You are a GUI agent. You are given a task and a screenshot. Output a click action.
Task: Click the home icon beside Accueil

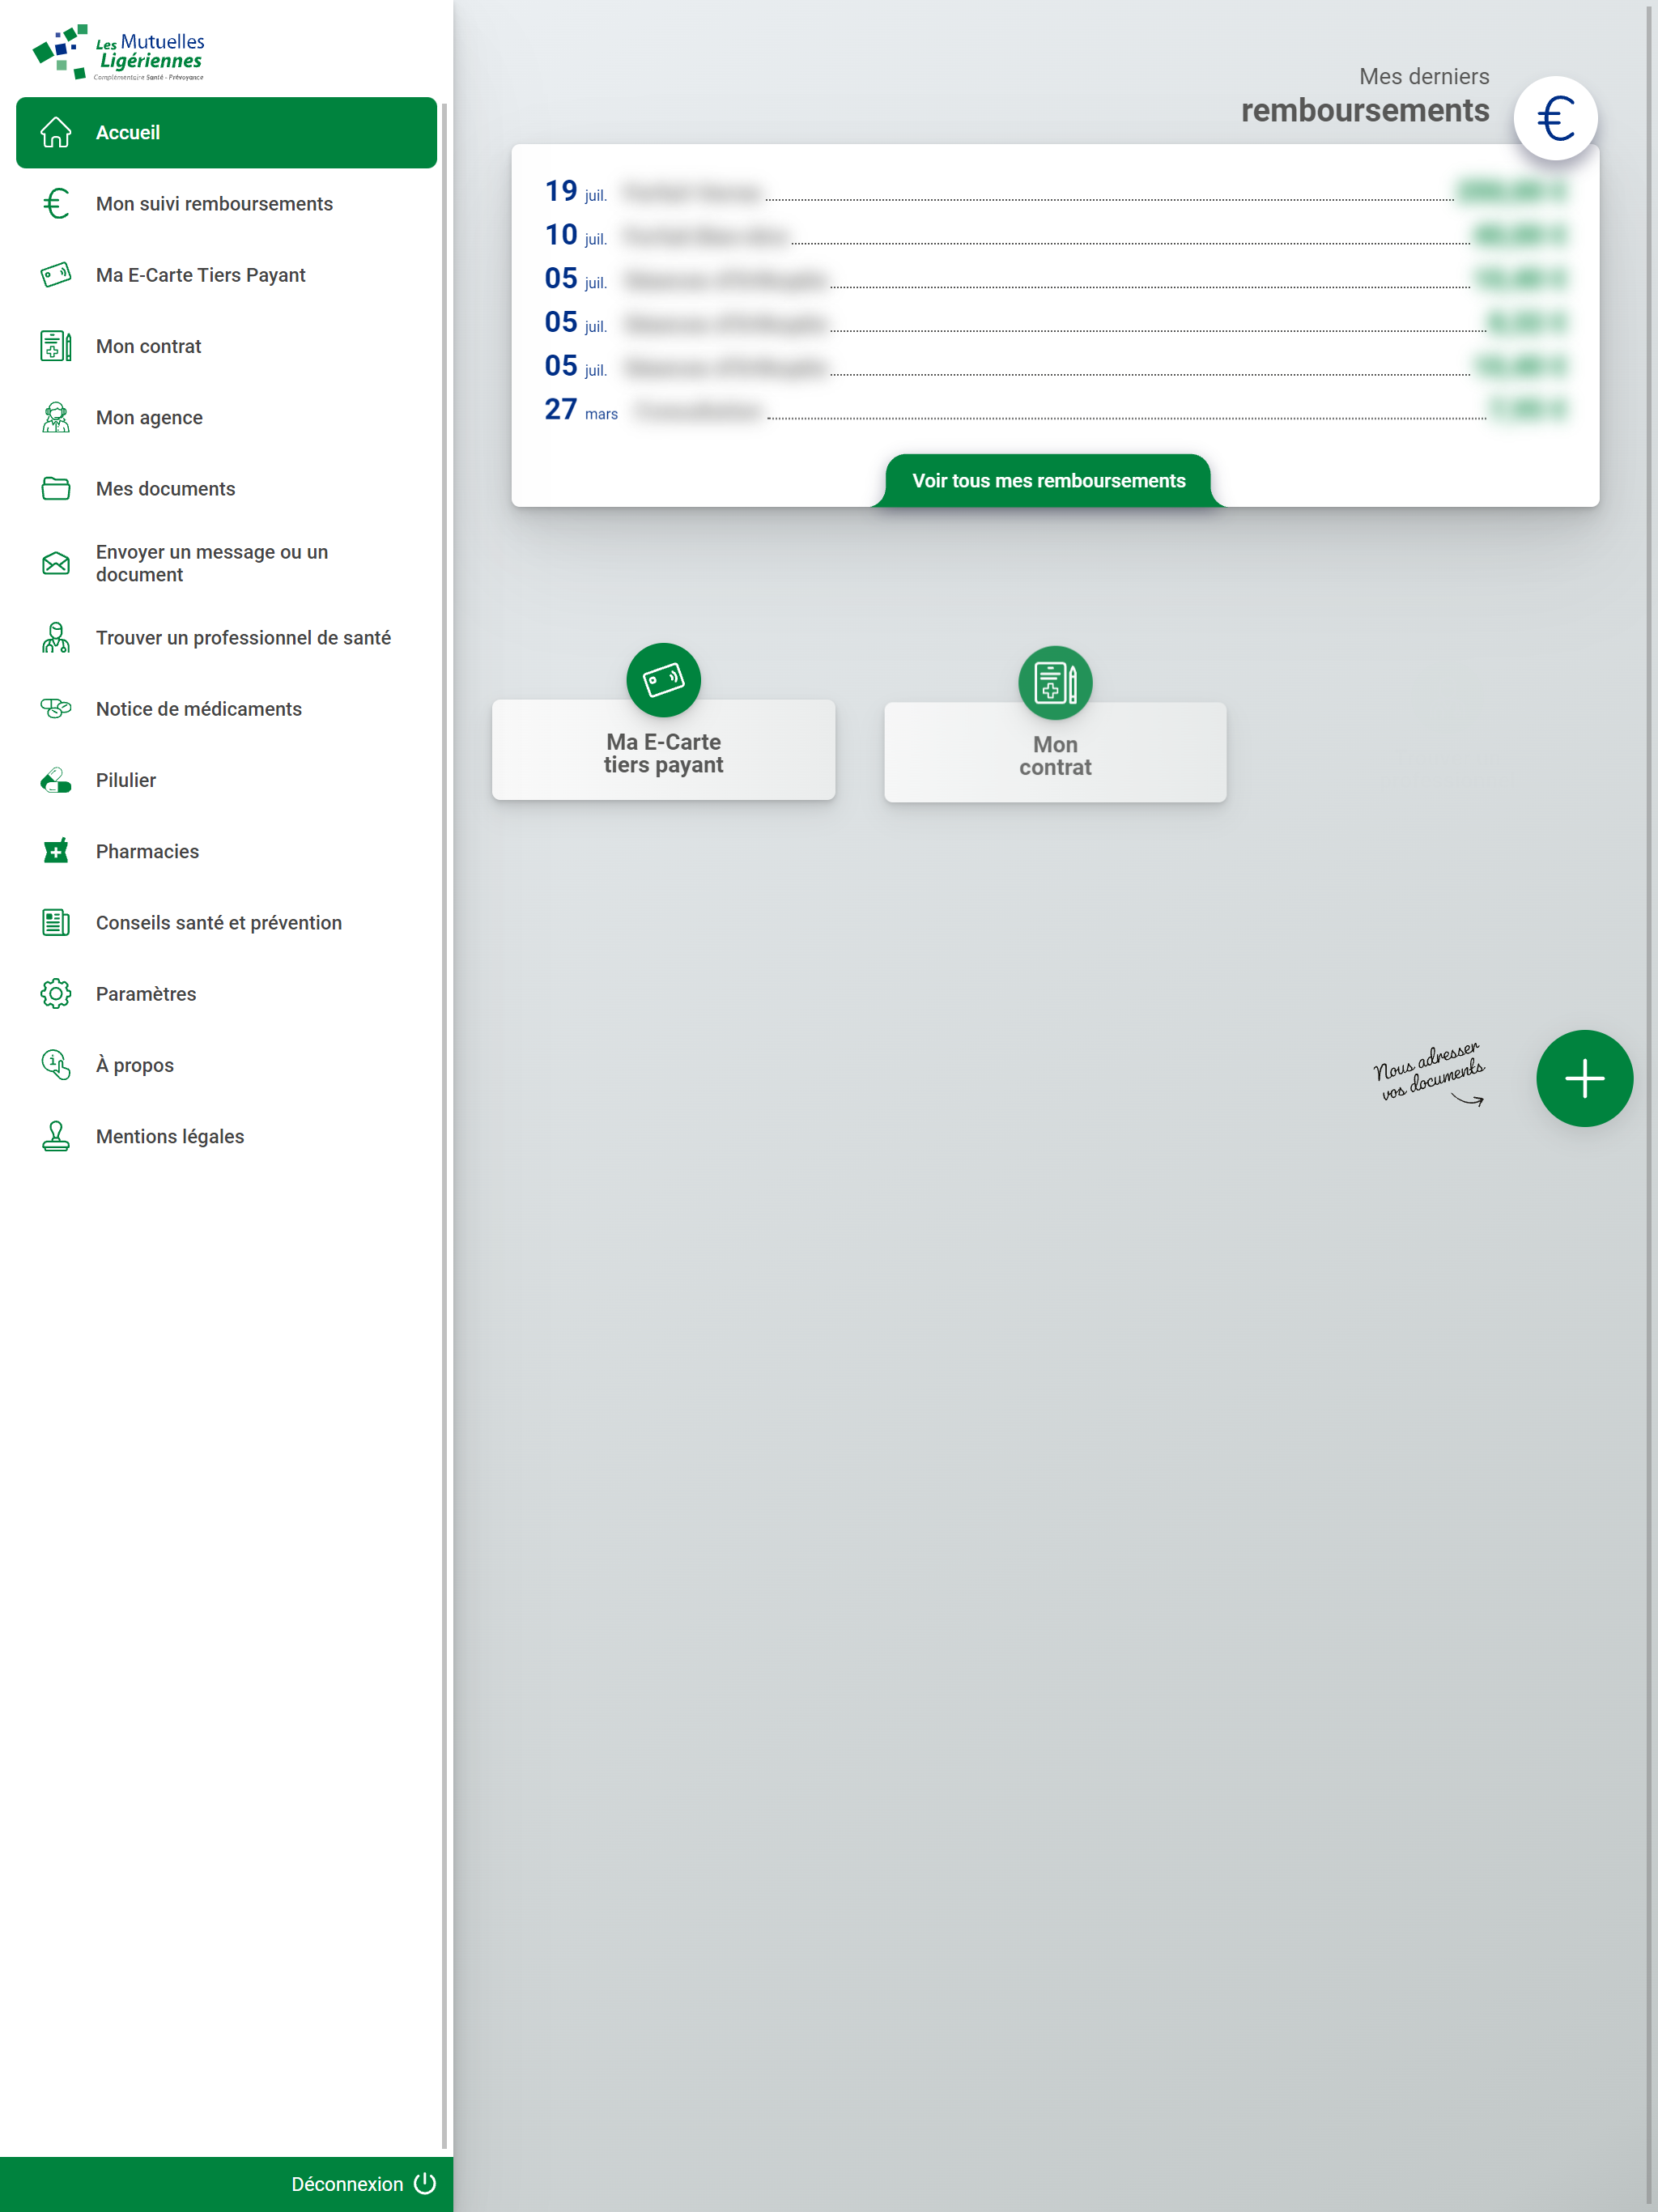point(56,132)
